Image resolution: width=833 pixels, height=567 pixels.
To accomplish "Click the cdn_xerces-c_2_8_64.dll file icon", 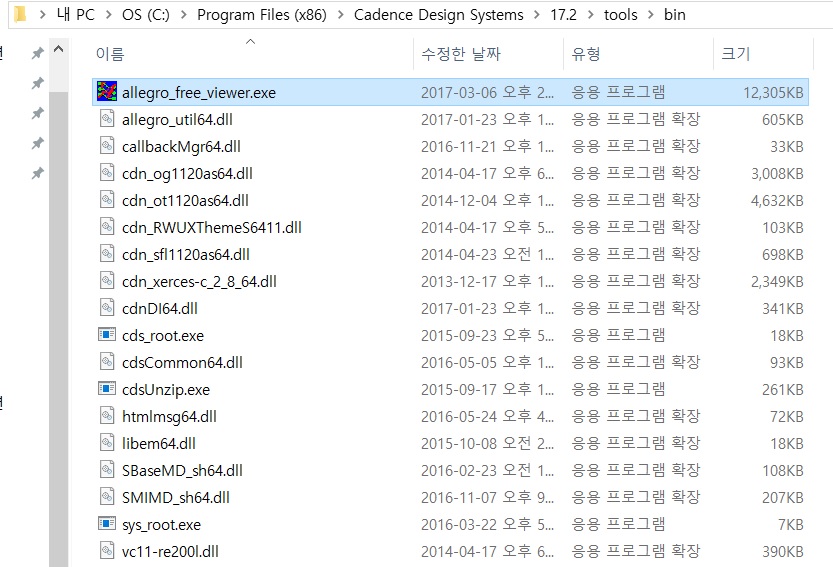I will coord(107,281).
